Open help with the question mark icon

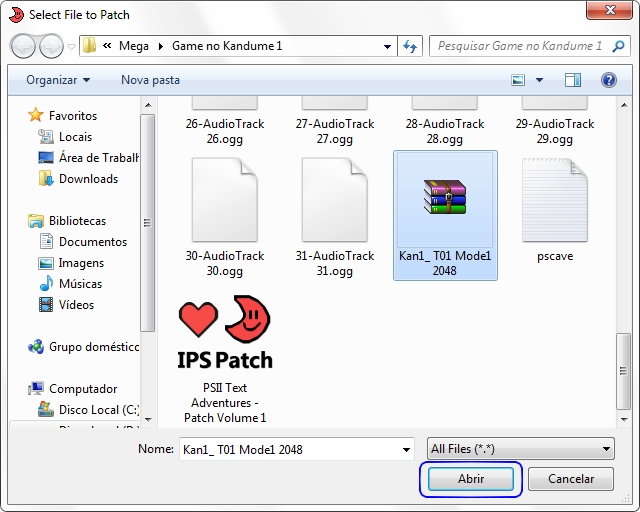tap(609, 80)
